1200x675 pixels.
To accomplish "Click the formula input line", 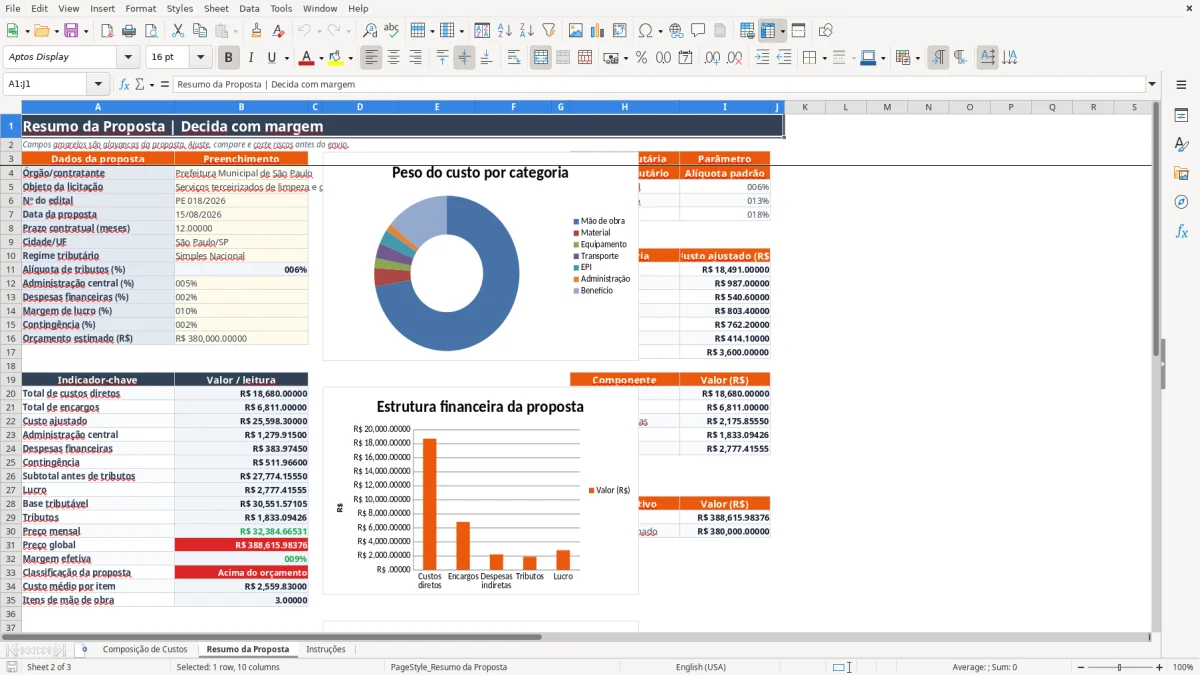I will pyautogui.click(x=658, y=84).
